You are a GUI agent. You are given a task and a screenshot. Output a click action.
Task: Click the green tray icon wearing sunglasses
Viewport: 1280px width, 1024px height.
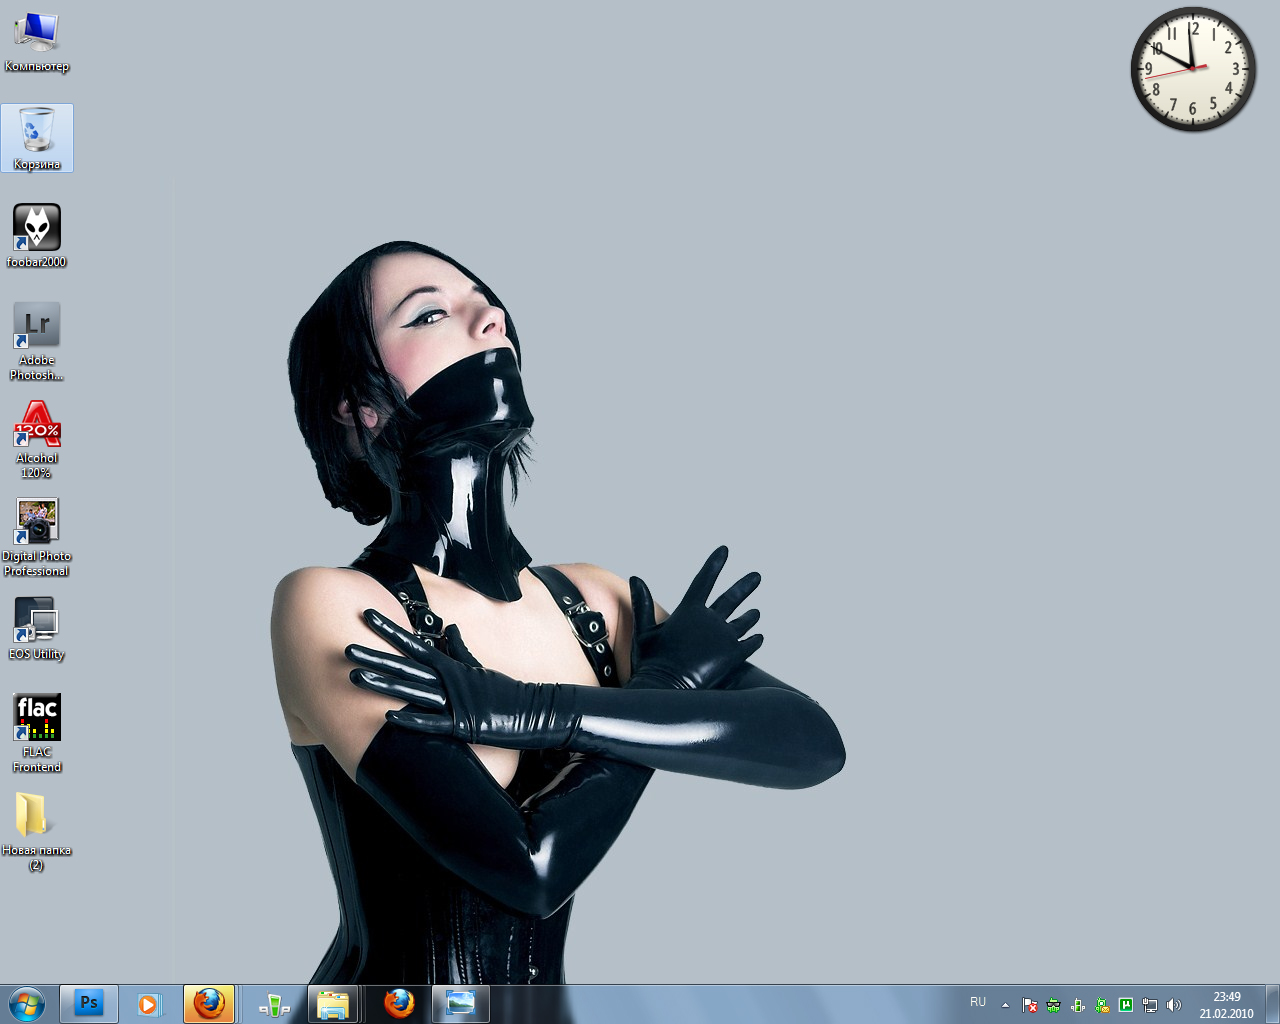(x=1054, y=1005)
